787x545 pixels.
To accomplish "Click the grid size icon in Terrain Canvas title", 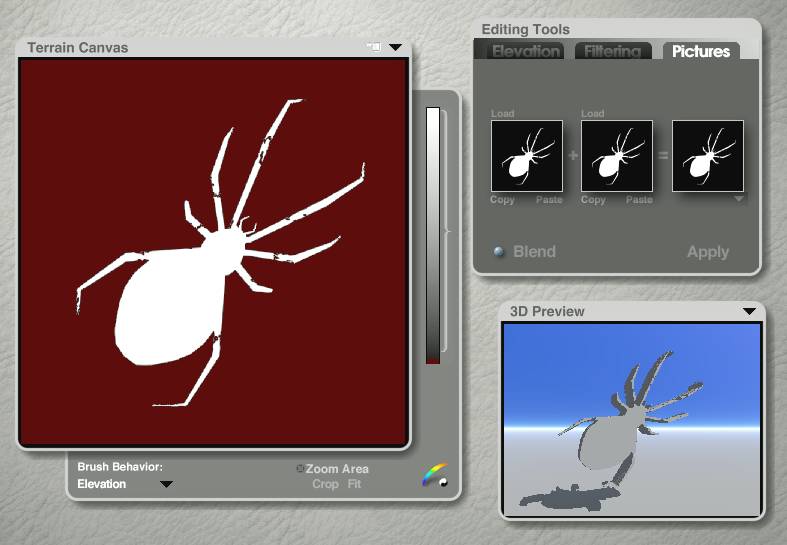I will point(374,47).
